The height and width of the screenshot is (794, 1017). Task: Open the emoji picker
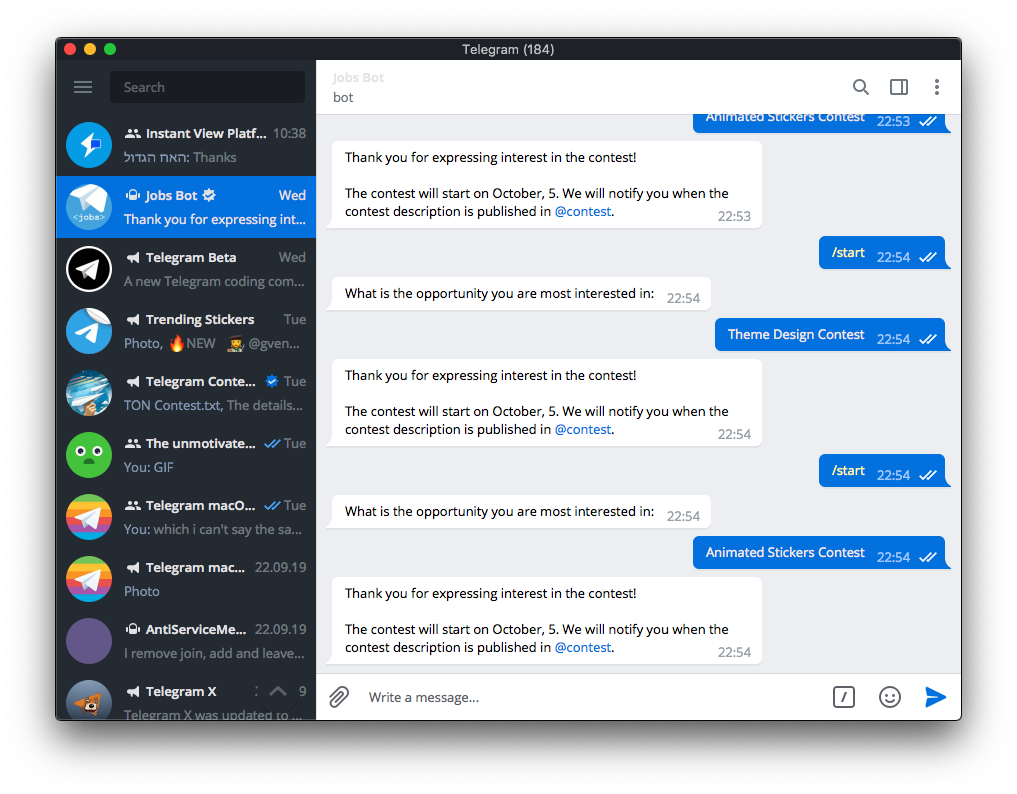889,697
